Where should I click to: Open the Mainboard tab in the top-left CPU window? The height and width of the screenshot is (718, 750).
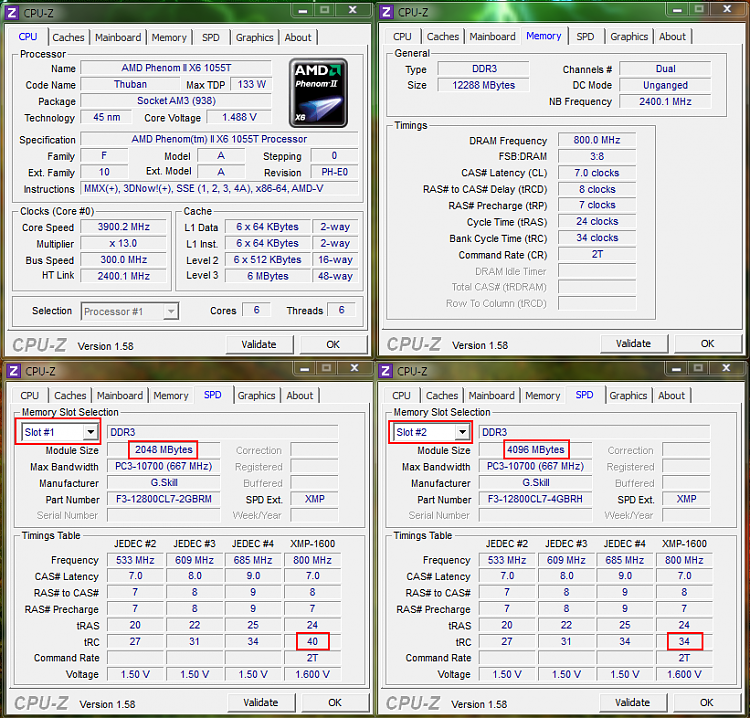pos(118,37)
